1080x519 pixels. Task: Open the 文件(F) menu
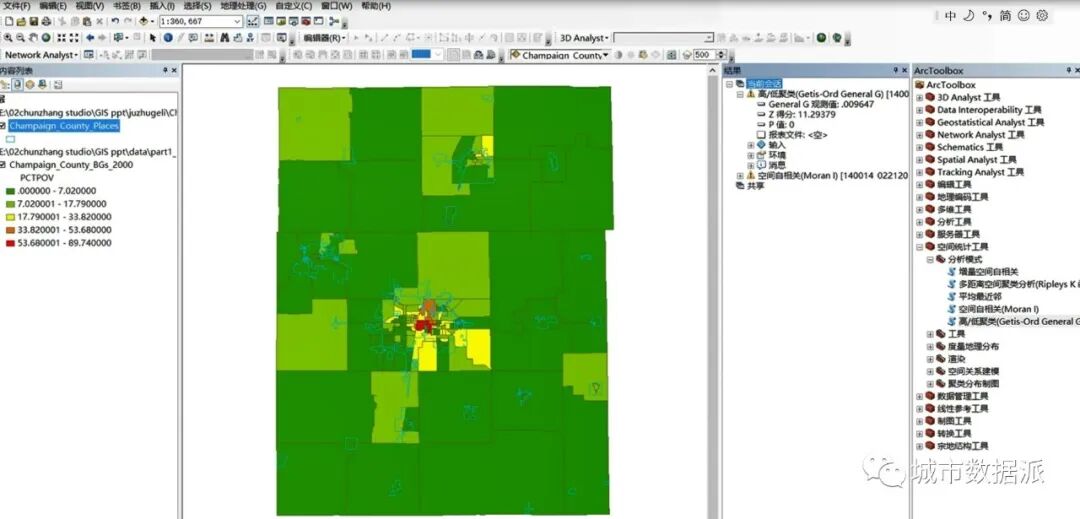click(x=17, y=6)
